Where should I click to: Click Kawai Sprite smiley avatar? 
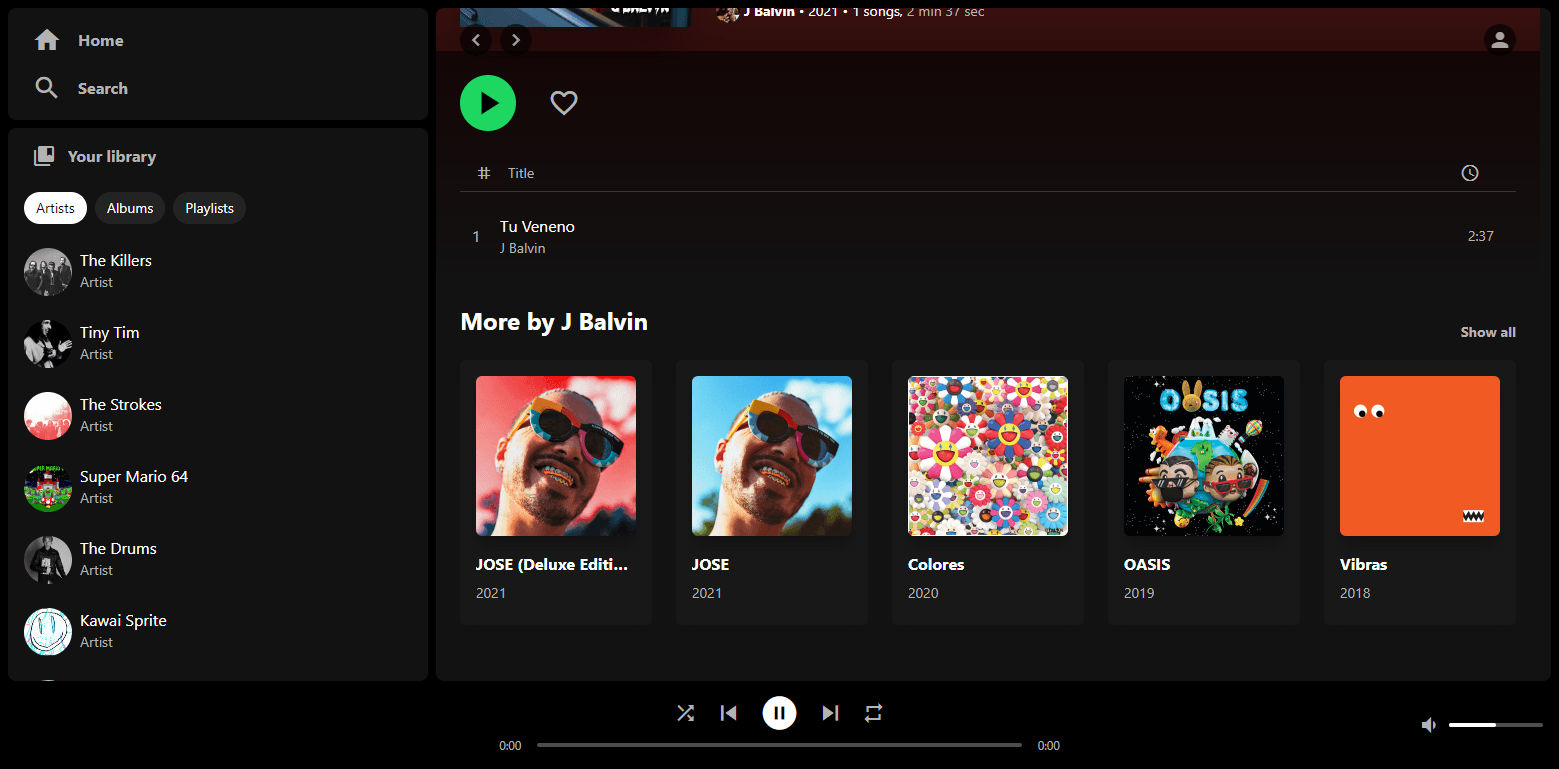tap(48, 632)
